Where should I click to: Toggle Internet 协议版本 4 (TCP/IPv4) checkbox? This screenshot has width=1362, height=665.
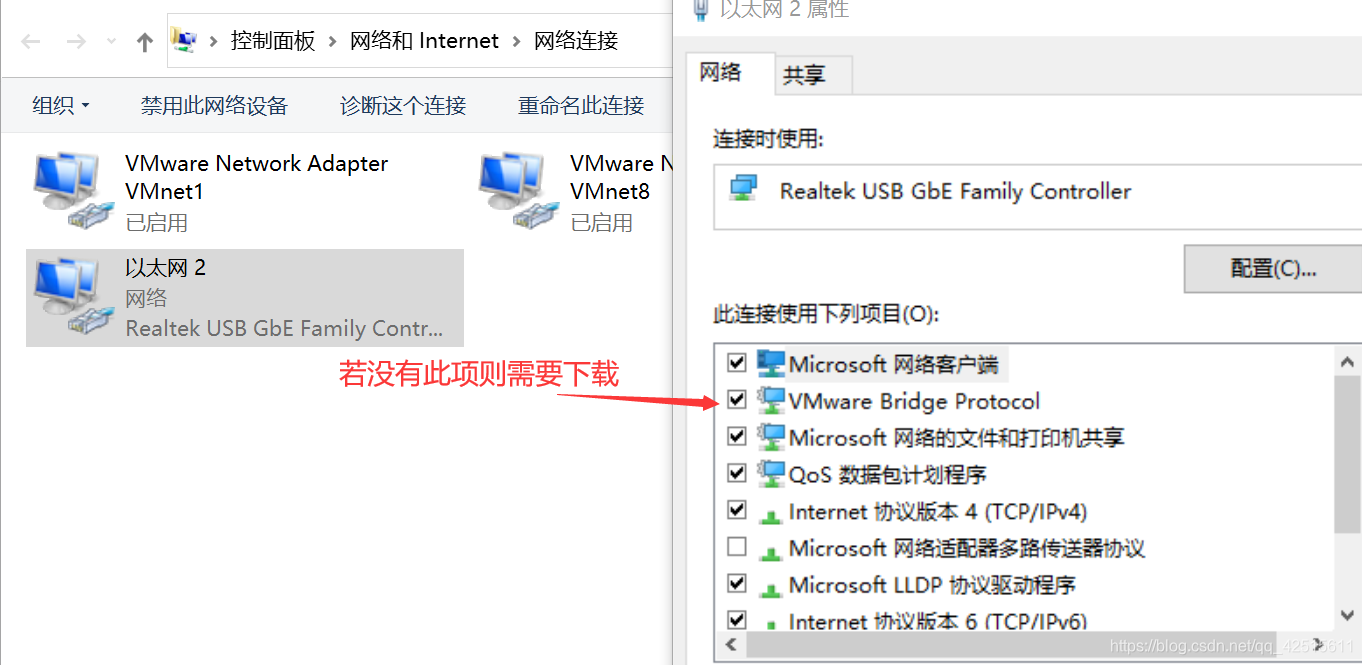pyautogui.click(x=737, y=510)
